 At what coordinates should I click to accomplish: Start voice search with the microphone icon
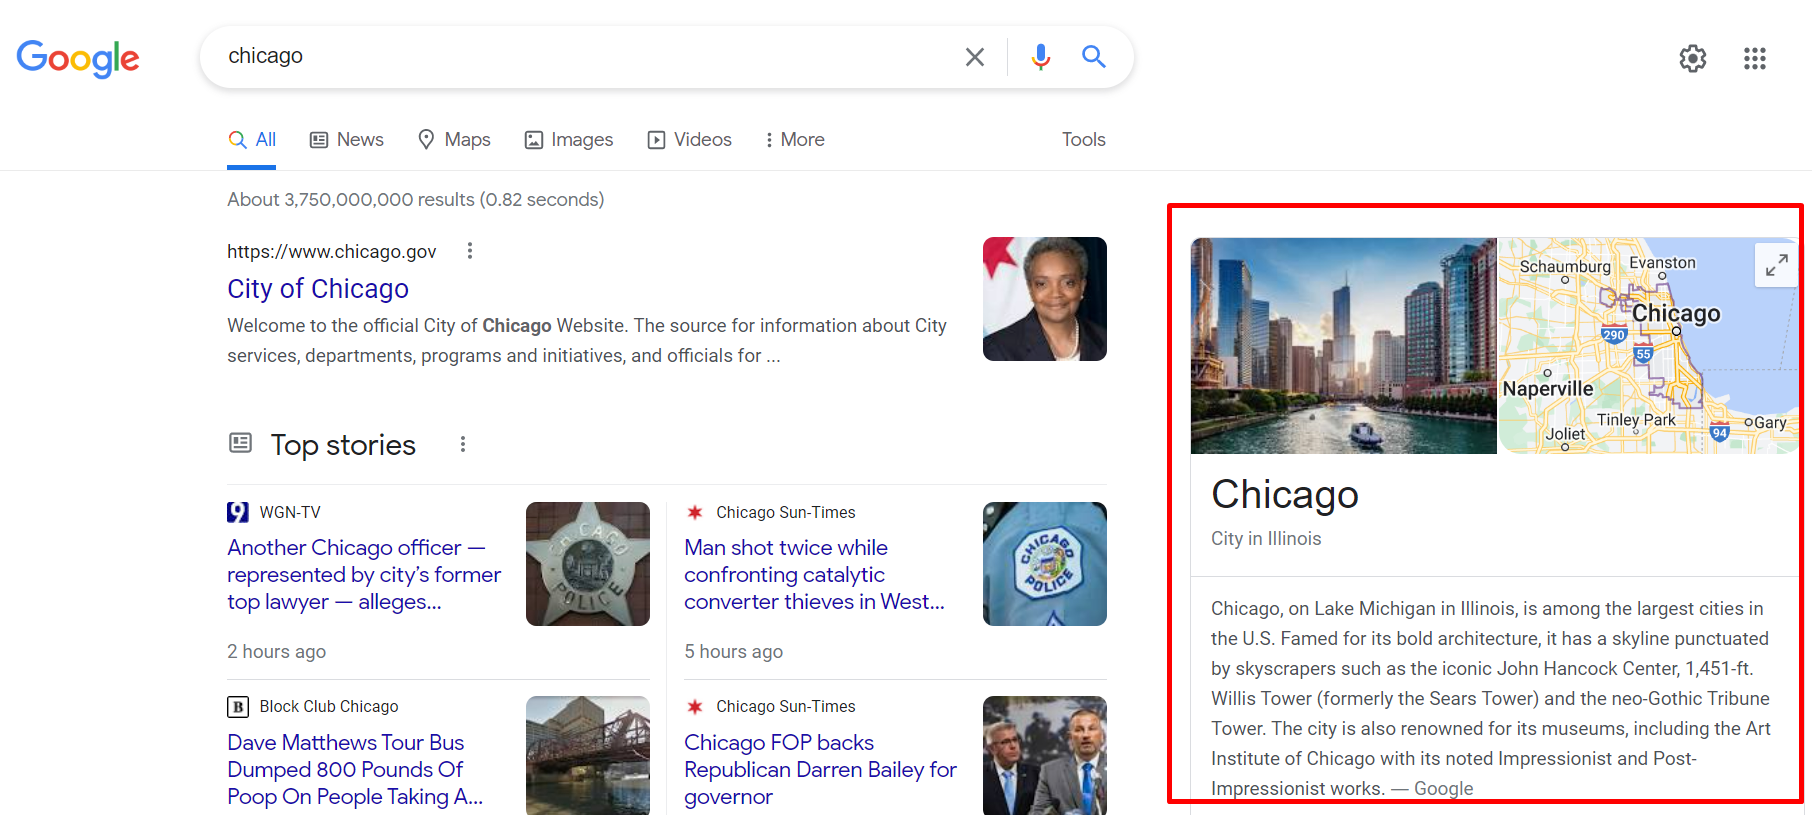[1041, 57]
